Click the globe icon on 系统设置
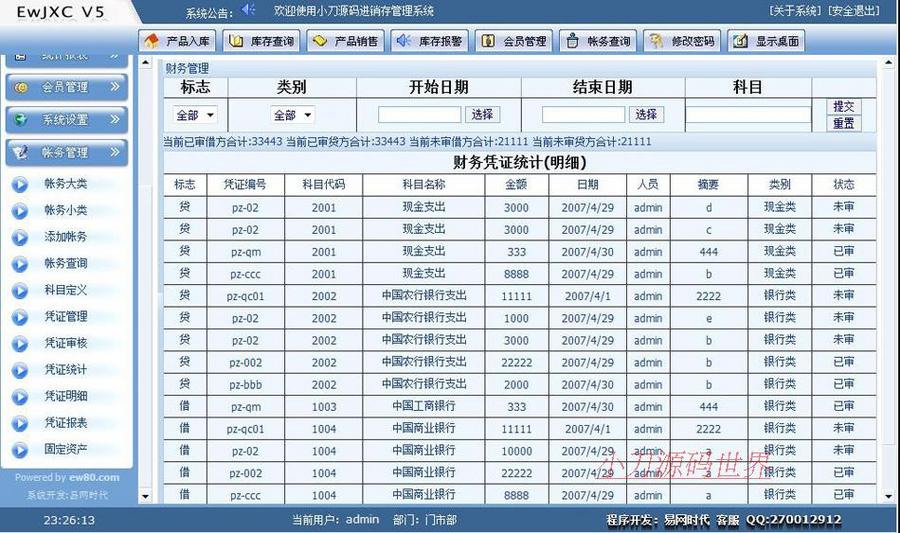 pos(21,119)
